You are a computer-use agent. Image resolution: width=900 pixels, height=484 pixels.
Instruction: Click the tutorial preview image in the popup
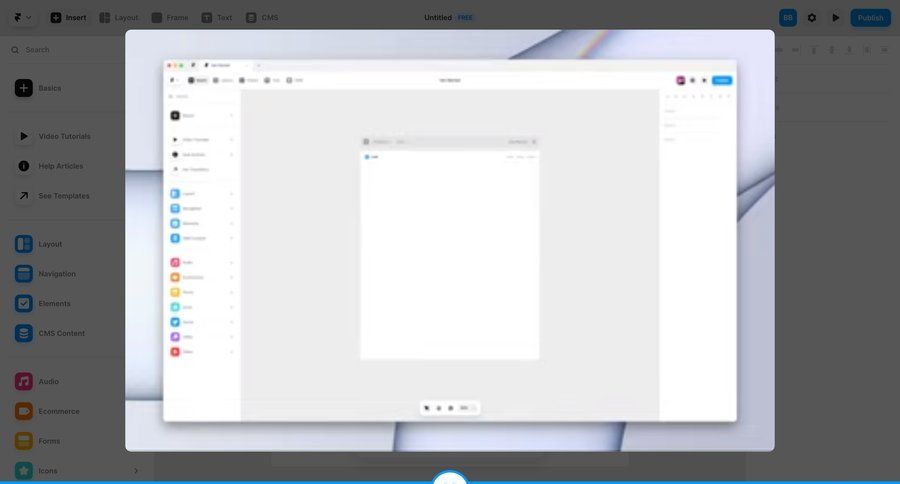click(x=449, y=241)
